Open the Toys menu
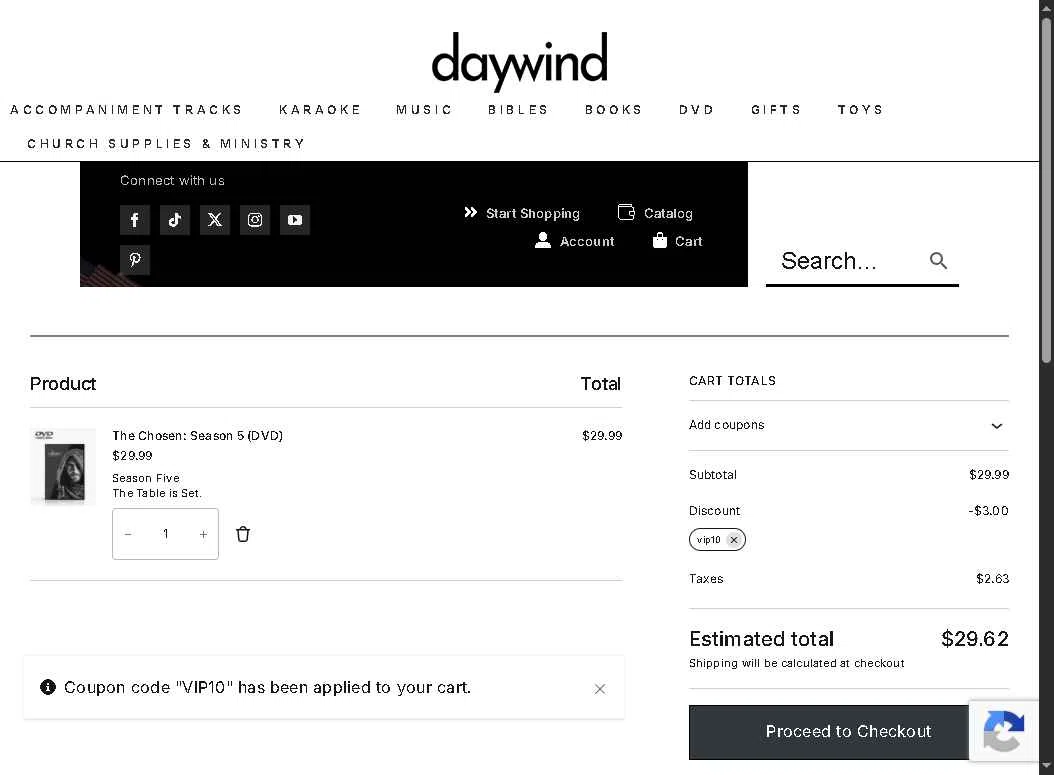Screen dimensions: 1054x775 coord(860,110)
